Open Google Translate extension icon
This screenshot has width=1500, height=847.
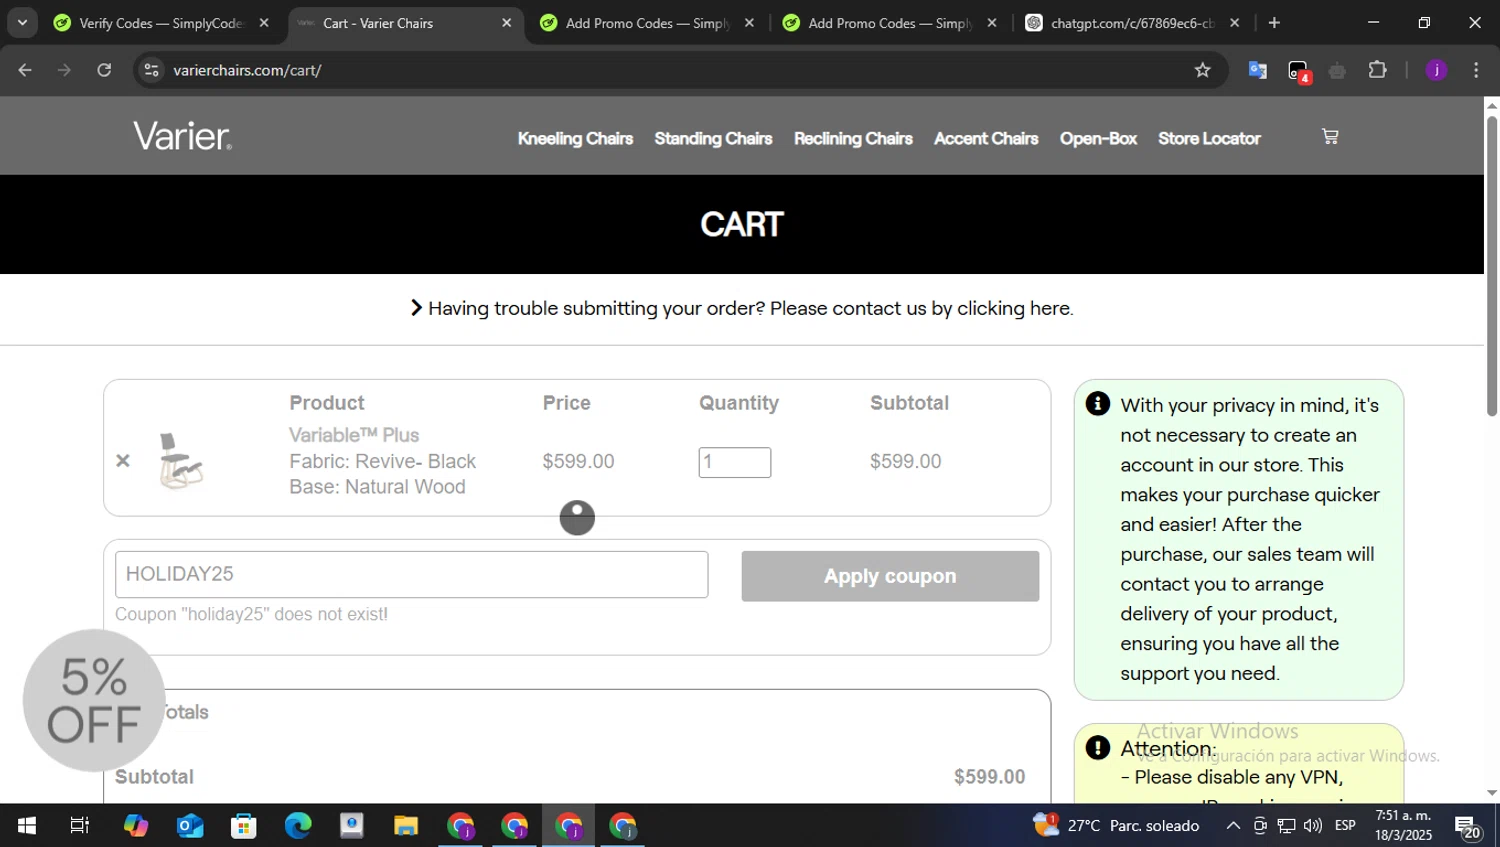click(x=1258, y=70)
